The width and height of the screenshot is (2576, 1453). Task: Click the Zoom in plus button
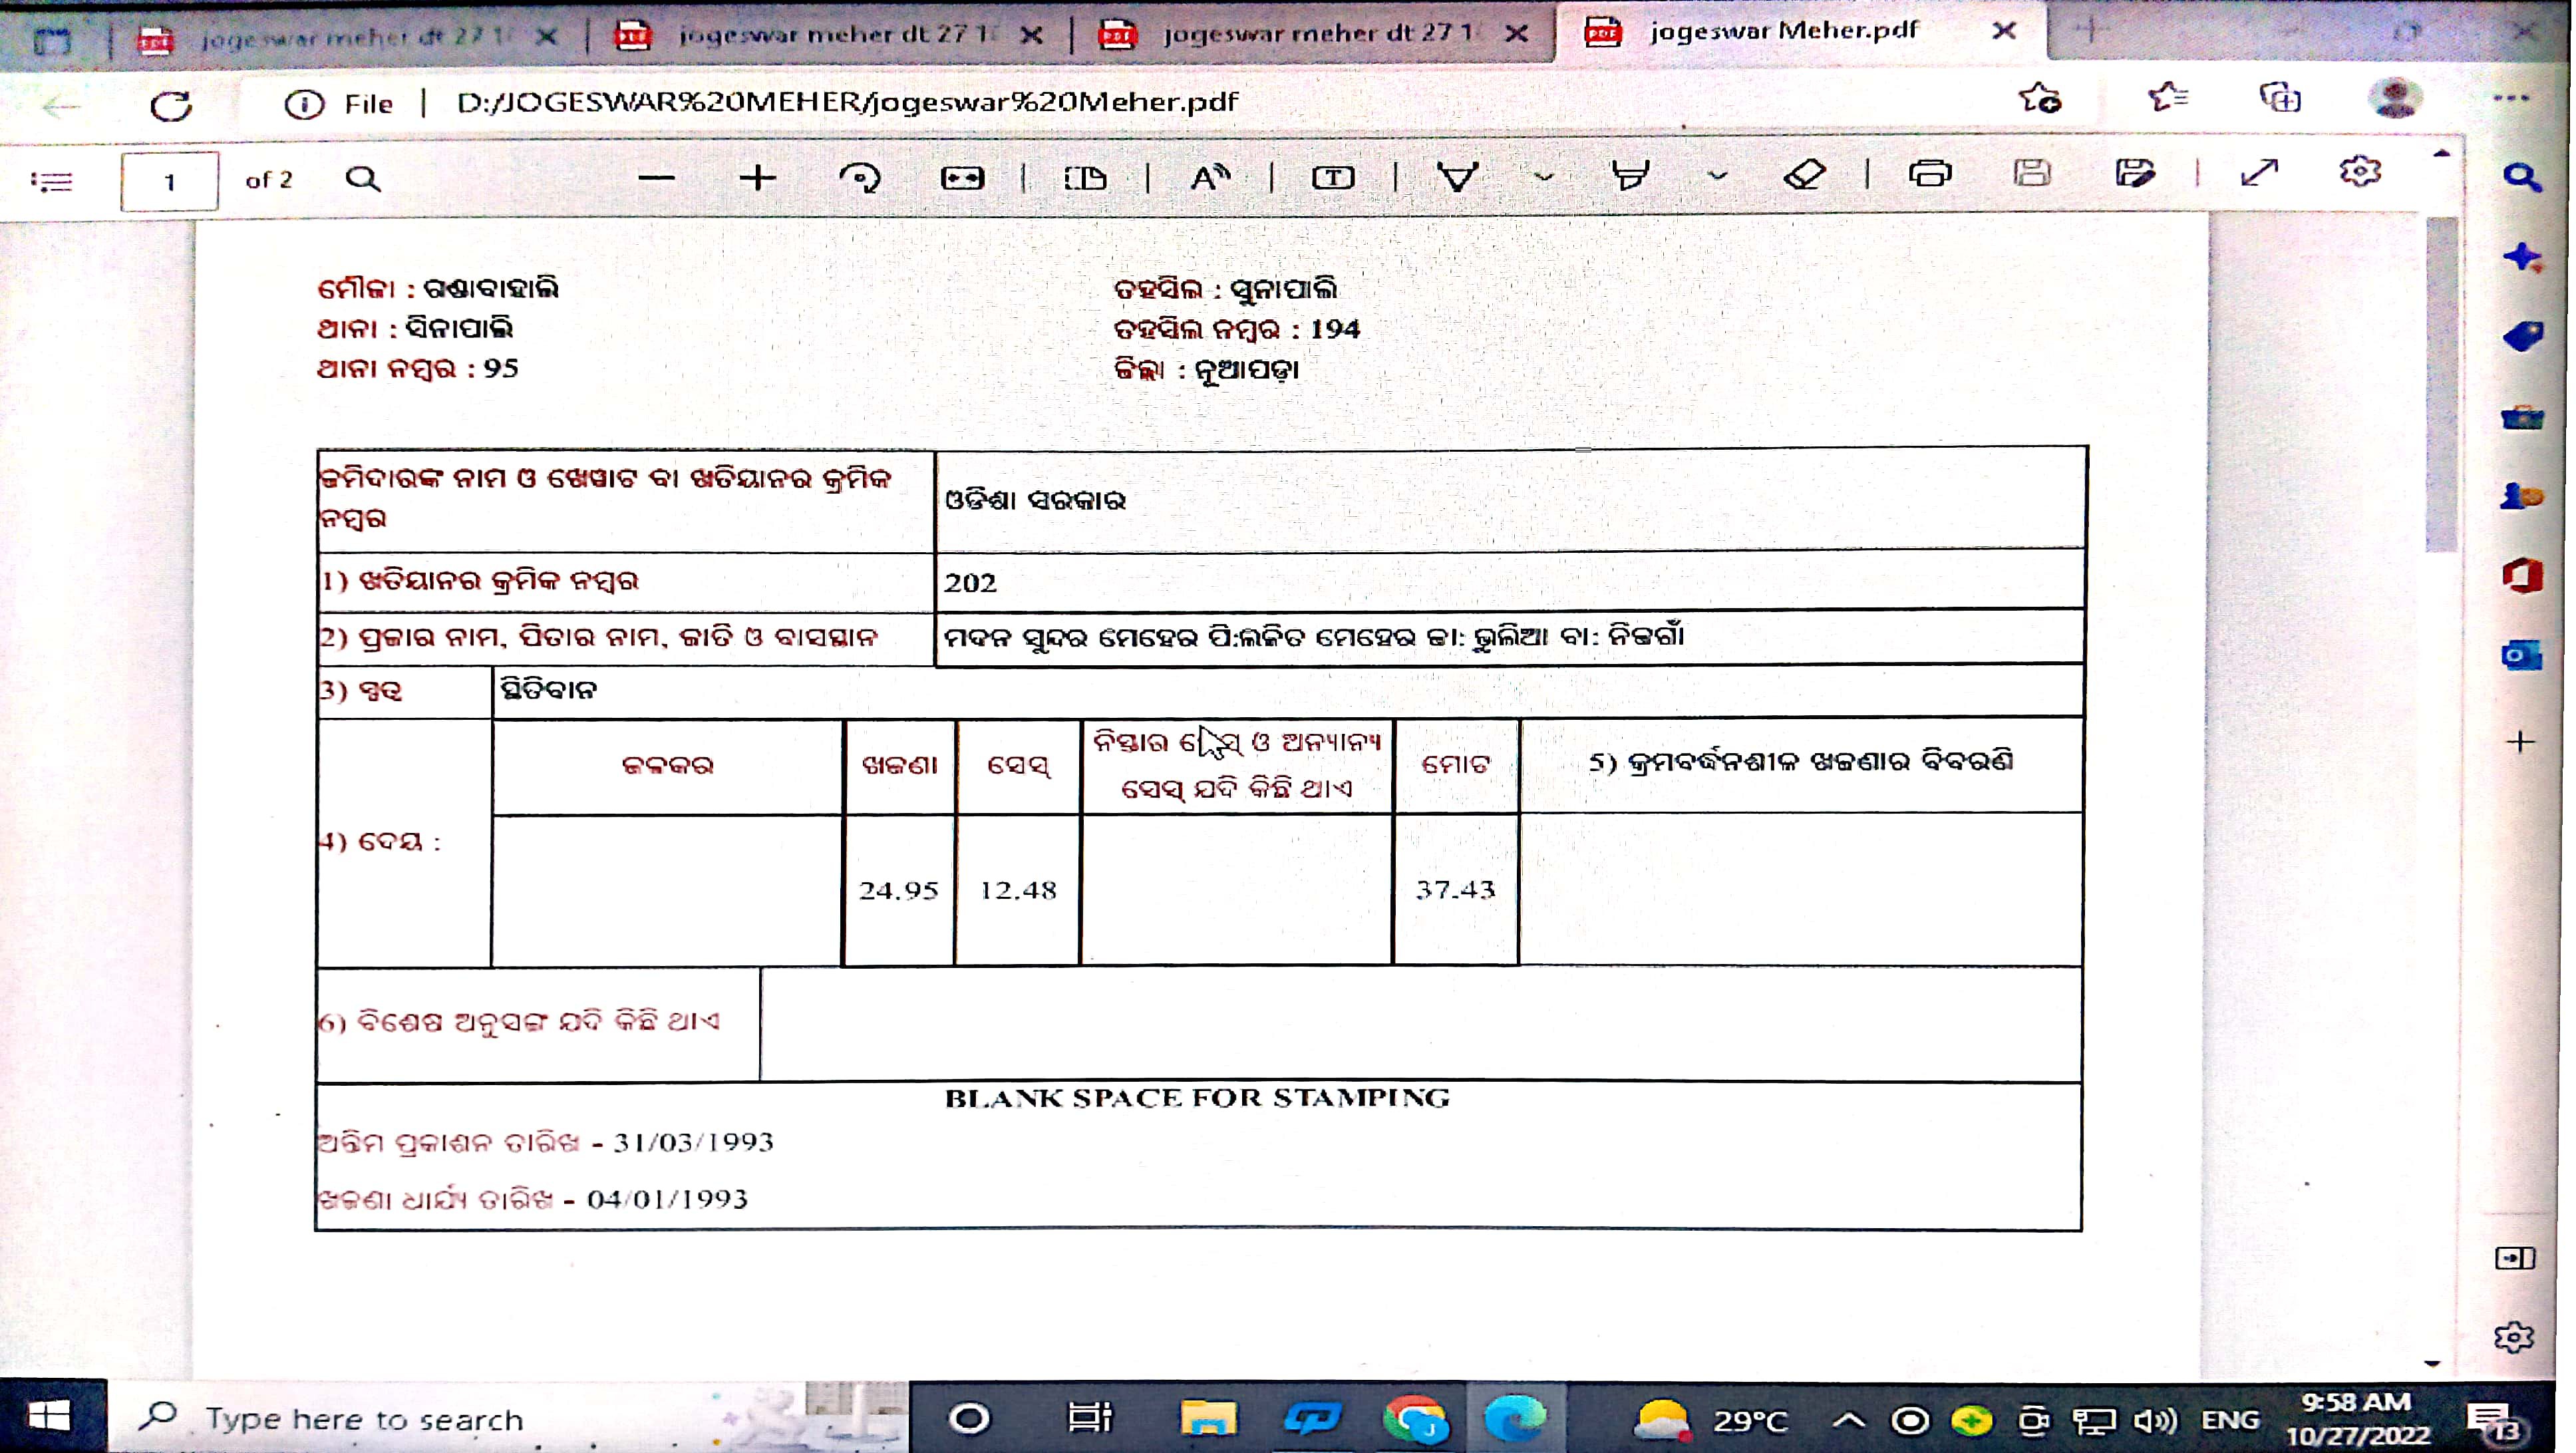point(758,178)
